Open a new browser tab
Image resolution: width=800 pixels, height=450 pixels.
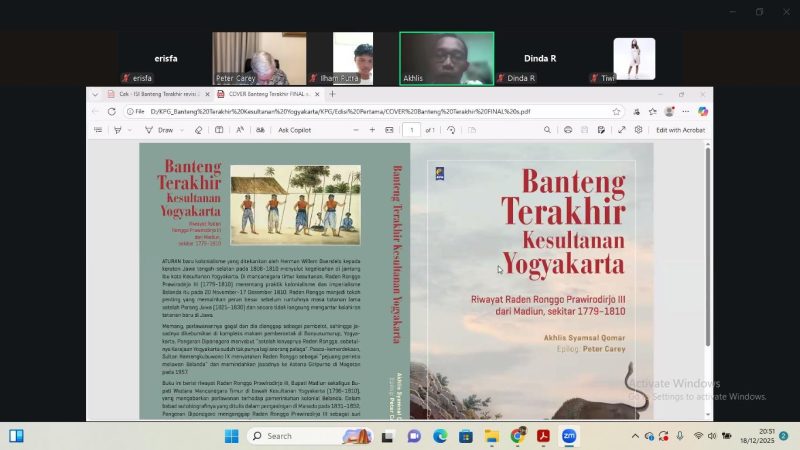coord(333,94)
